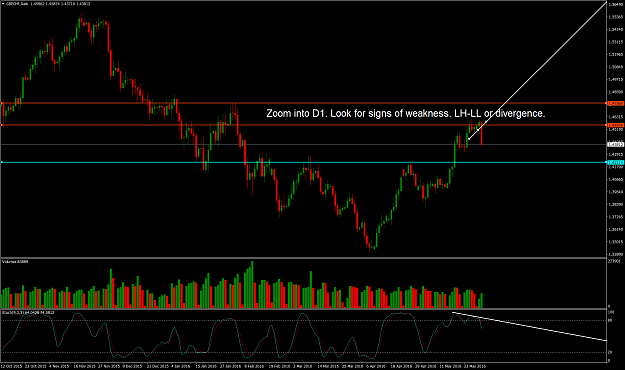Click the '15 Jan 2016' date label
625x370 pixels.
tap(206, 366)
